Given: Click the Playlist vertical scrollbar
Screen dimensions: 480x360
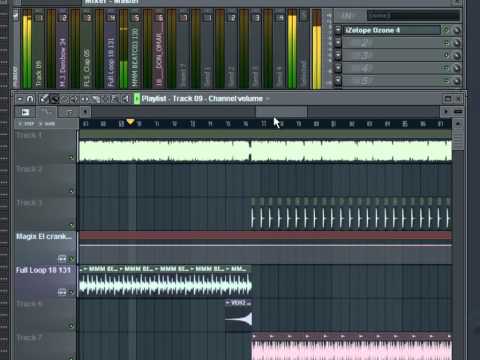Looking at the screenshot, I should [x=458, y=139].
